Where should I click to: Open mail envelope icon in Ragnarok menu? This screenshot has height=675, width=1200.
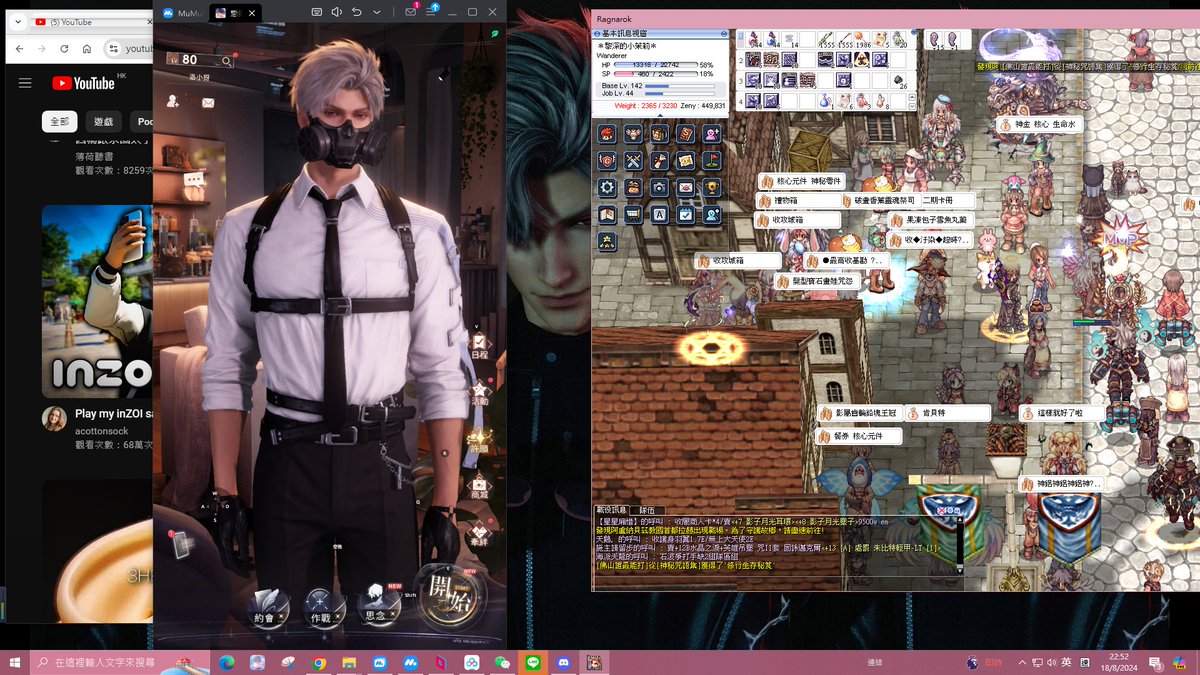click(685, 187)
